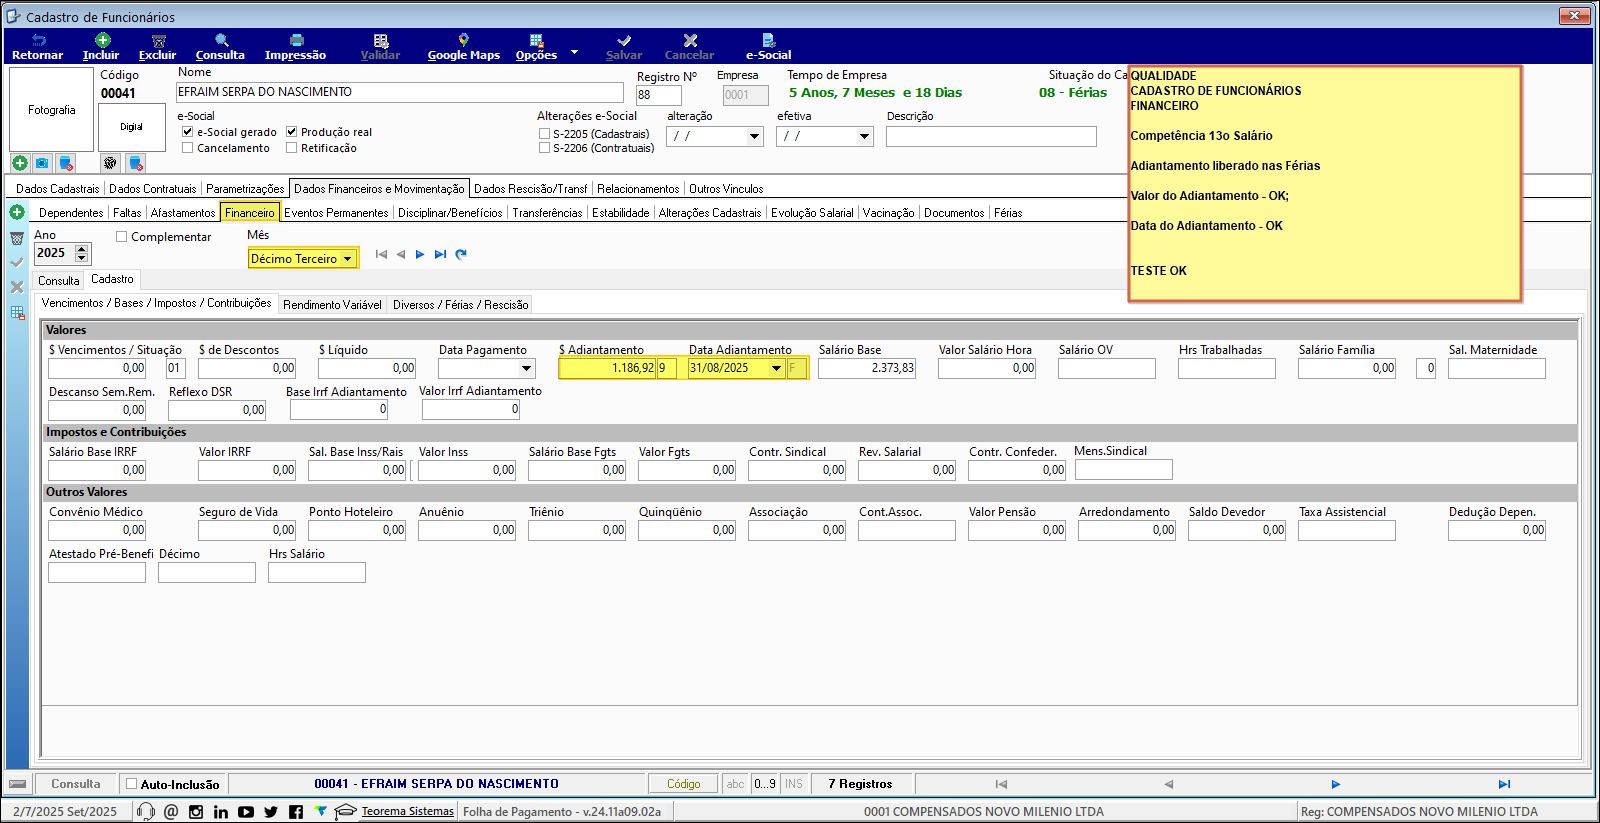Viewport: 1600px width, 823px height.
Task: Select the Diversos / Férias / Rescisão tab
Action: (460, 305)
